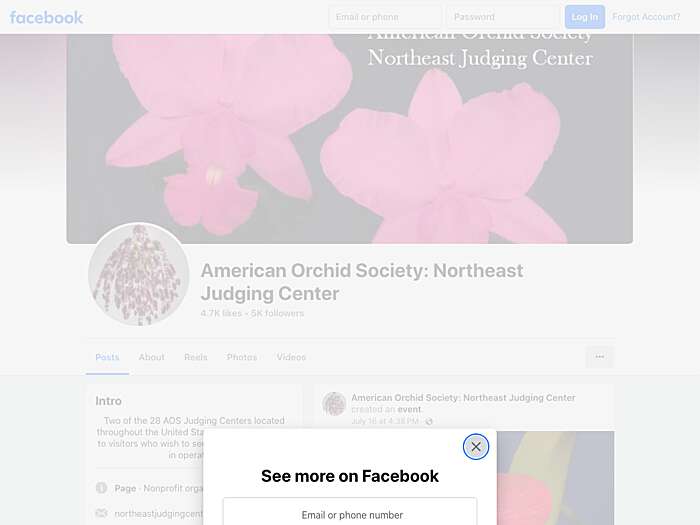Viewport: 700px width, 525px height.
Task: Close the See more on Facebook dialog
Action: coord(475,446)
